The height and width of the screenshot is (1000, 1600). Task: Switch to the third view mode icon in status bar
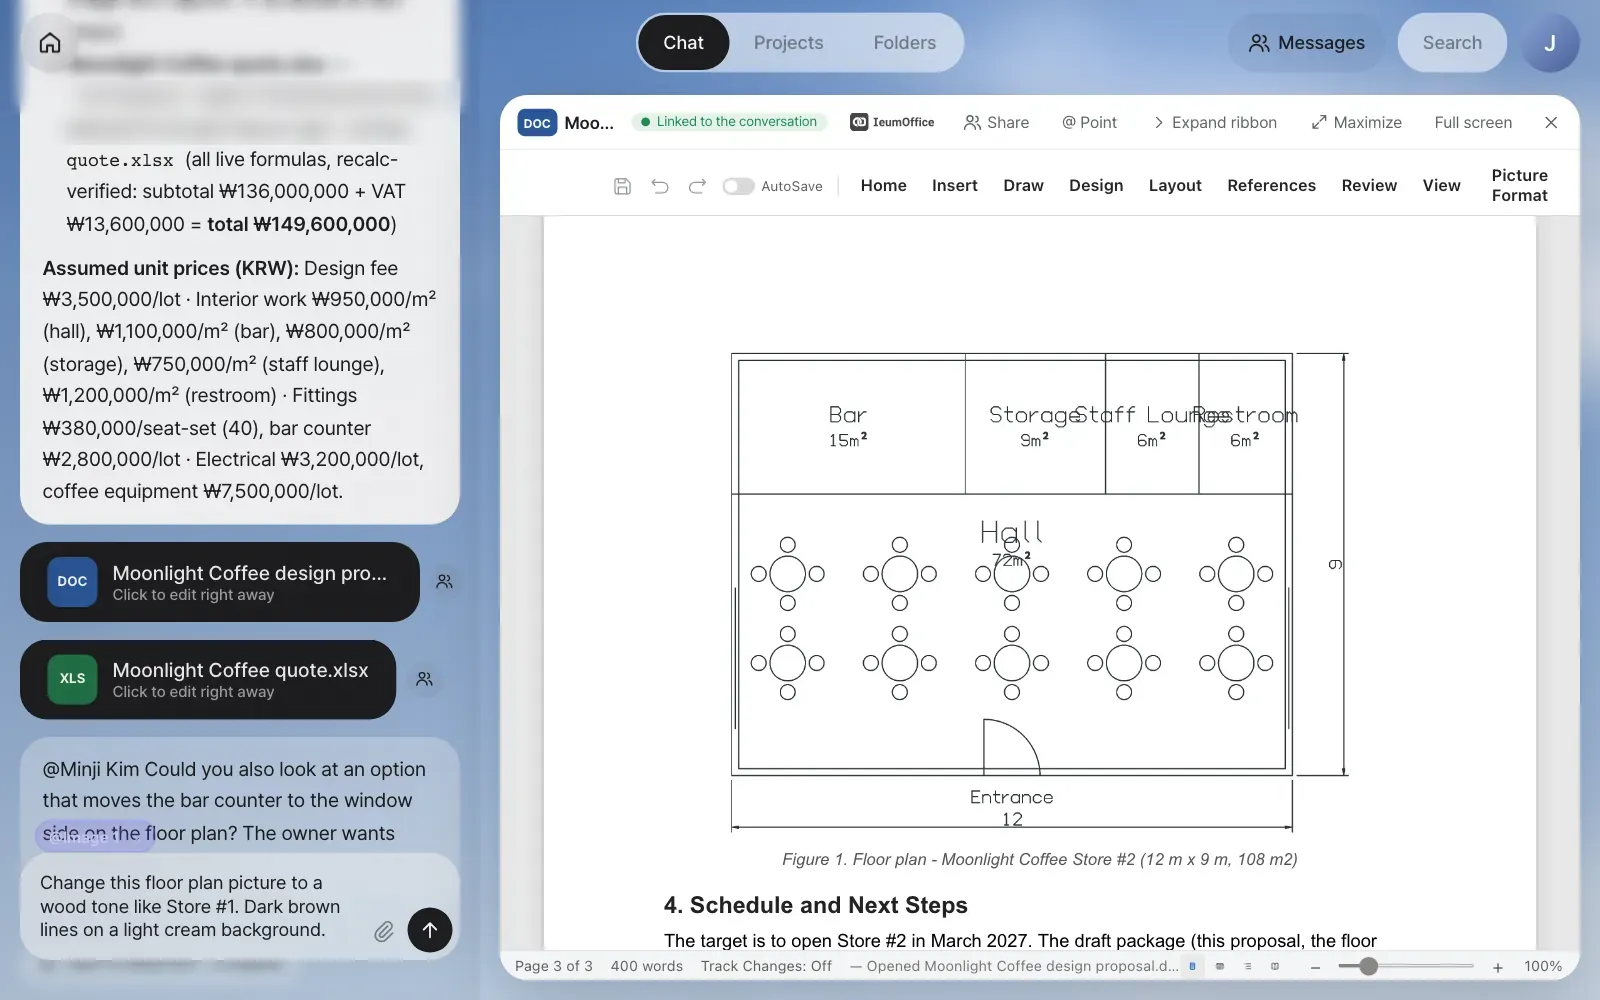1248,966
